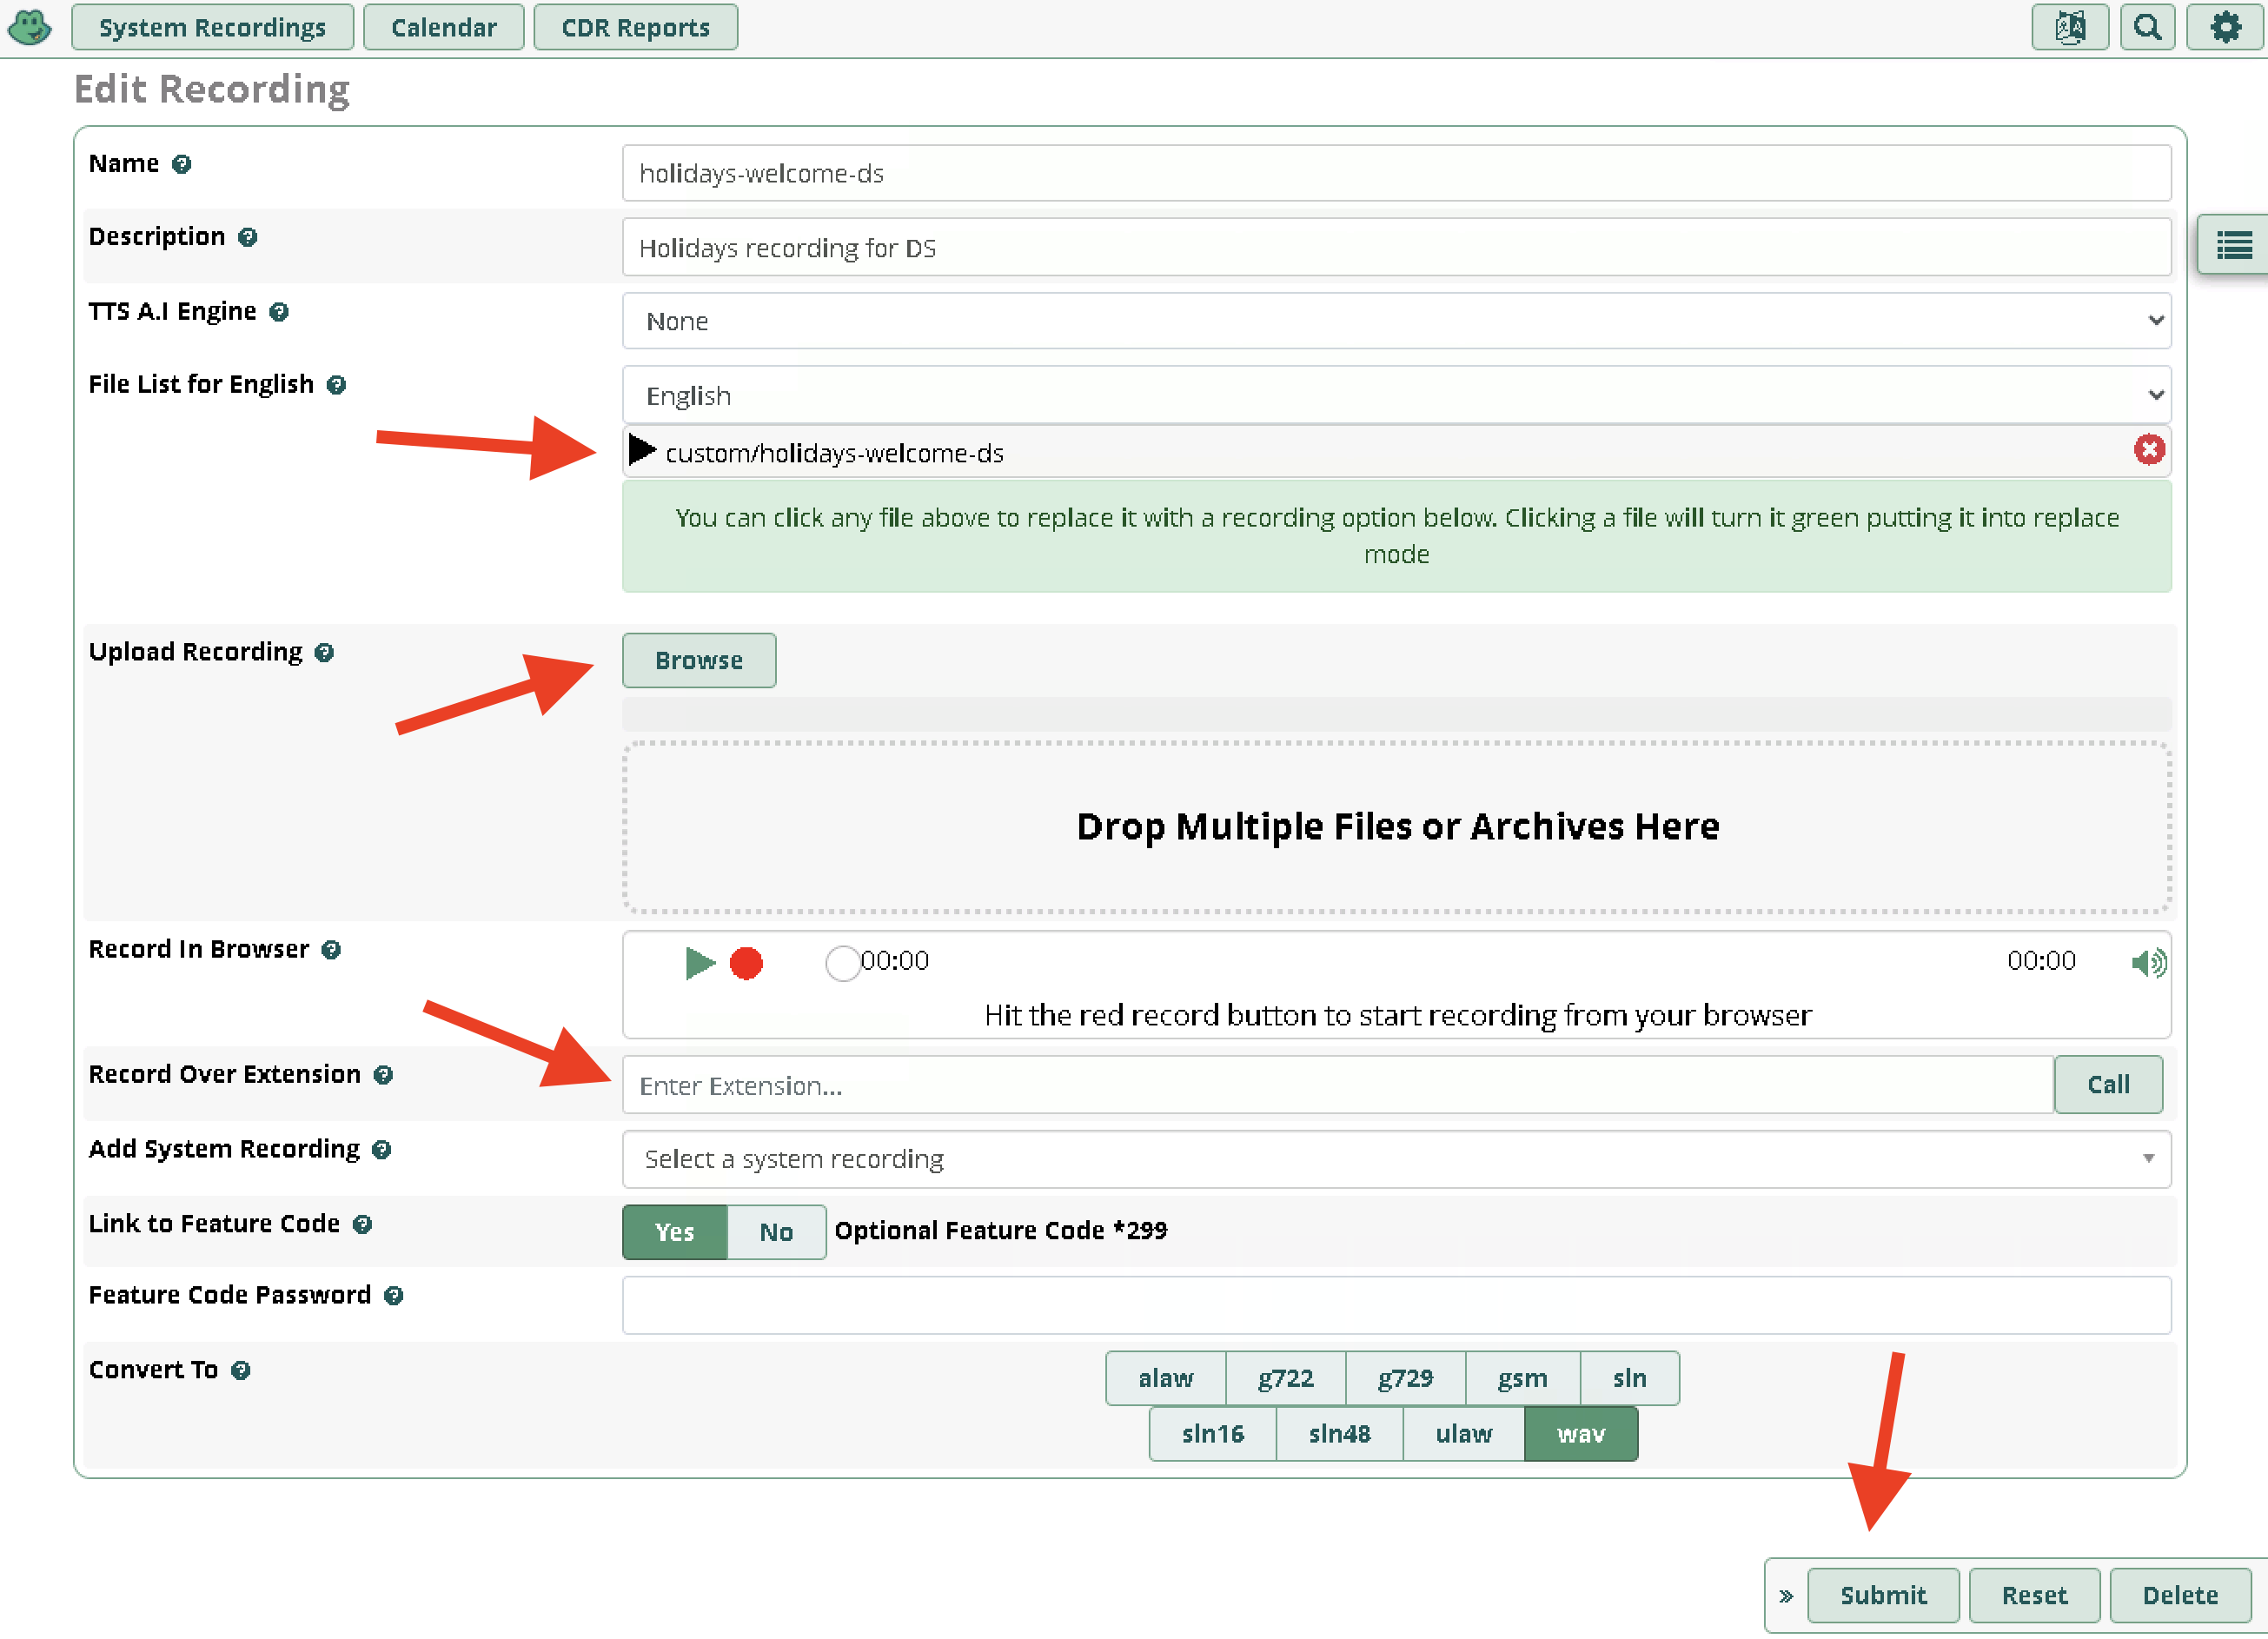Play the browser recording

[700, 963]
